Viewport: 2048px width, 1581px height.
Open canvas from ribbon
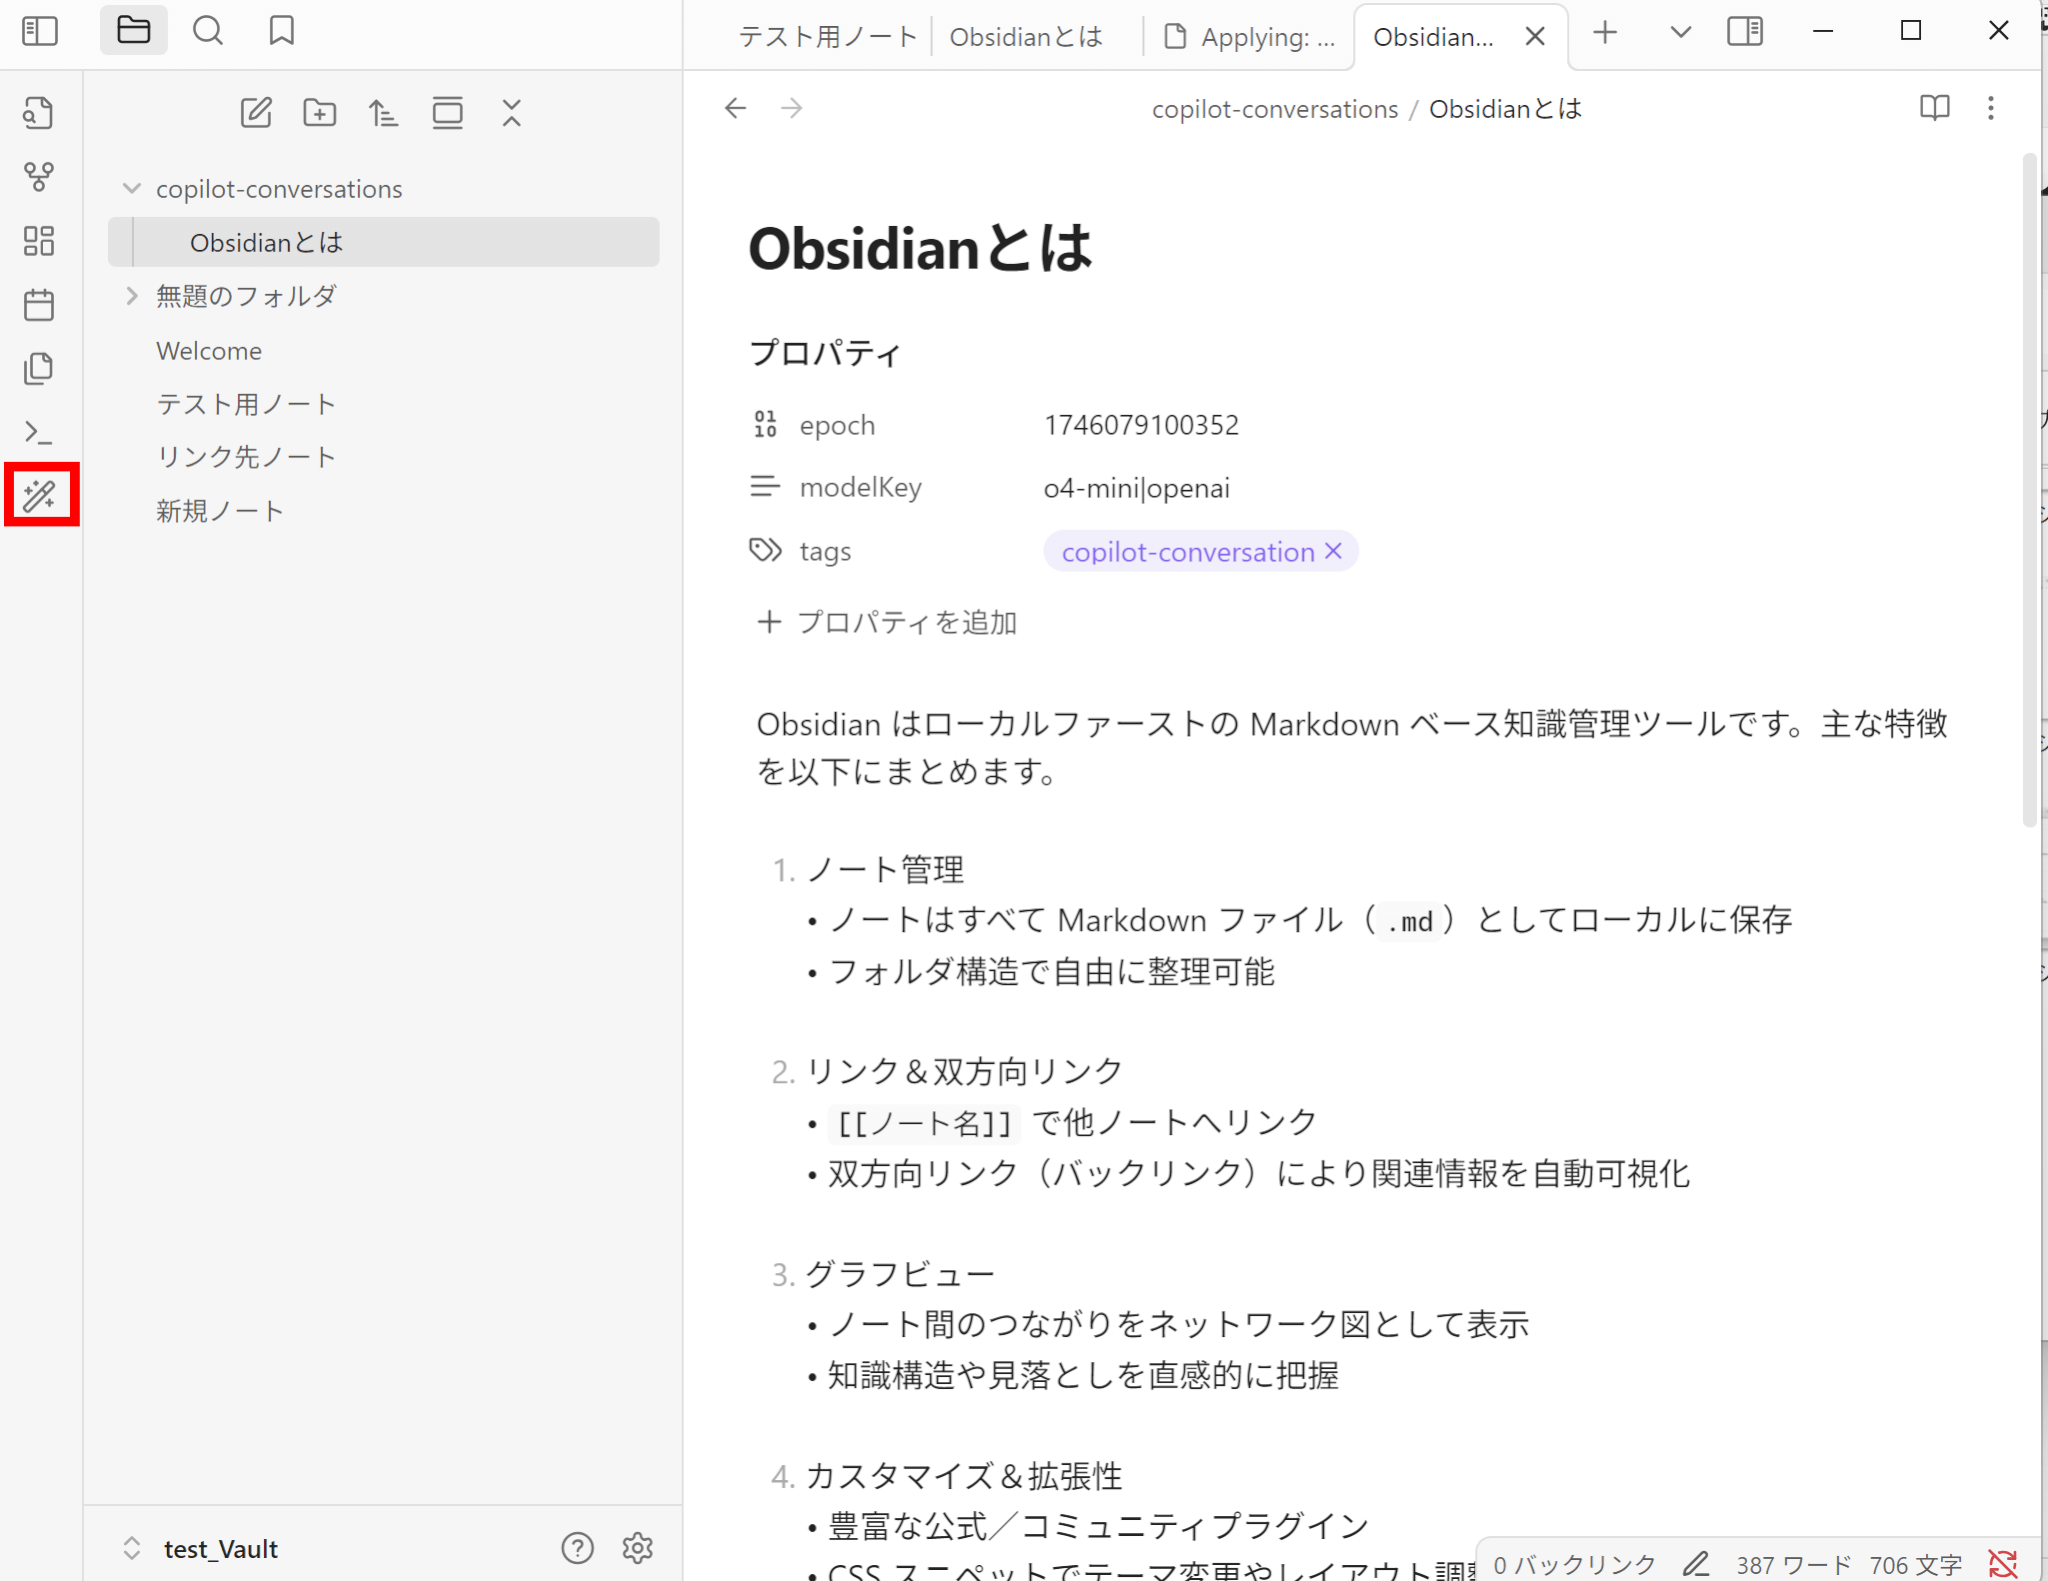tap(39, 241)
